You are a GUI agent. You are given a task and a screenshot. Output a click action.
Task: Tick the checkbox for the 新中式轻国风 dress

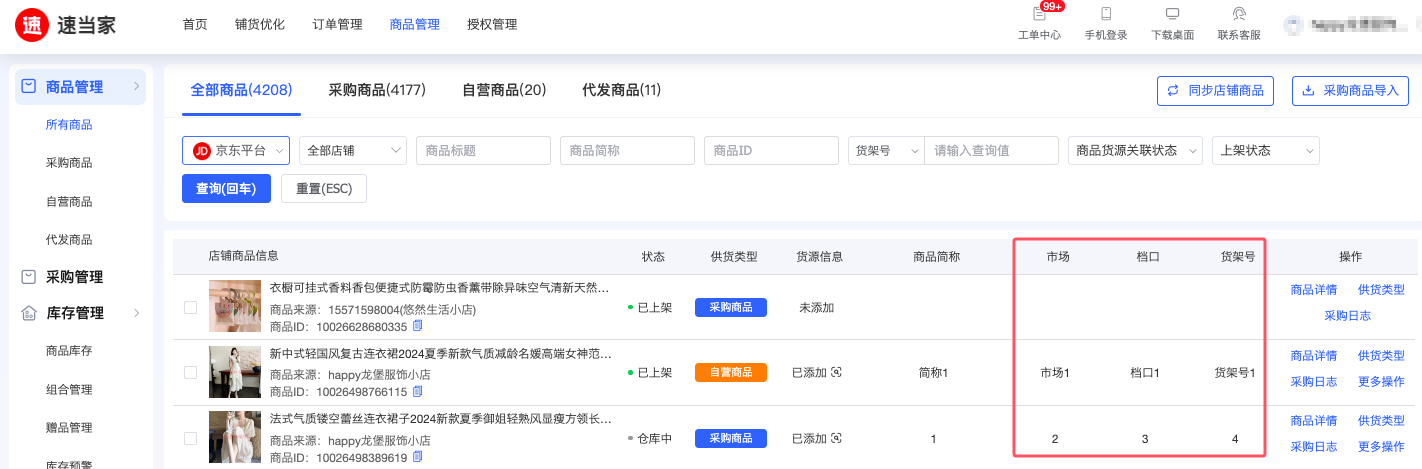(x=190, y=373)
